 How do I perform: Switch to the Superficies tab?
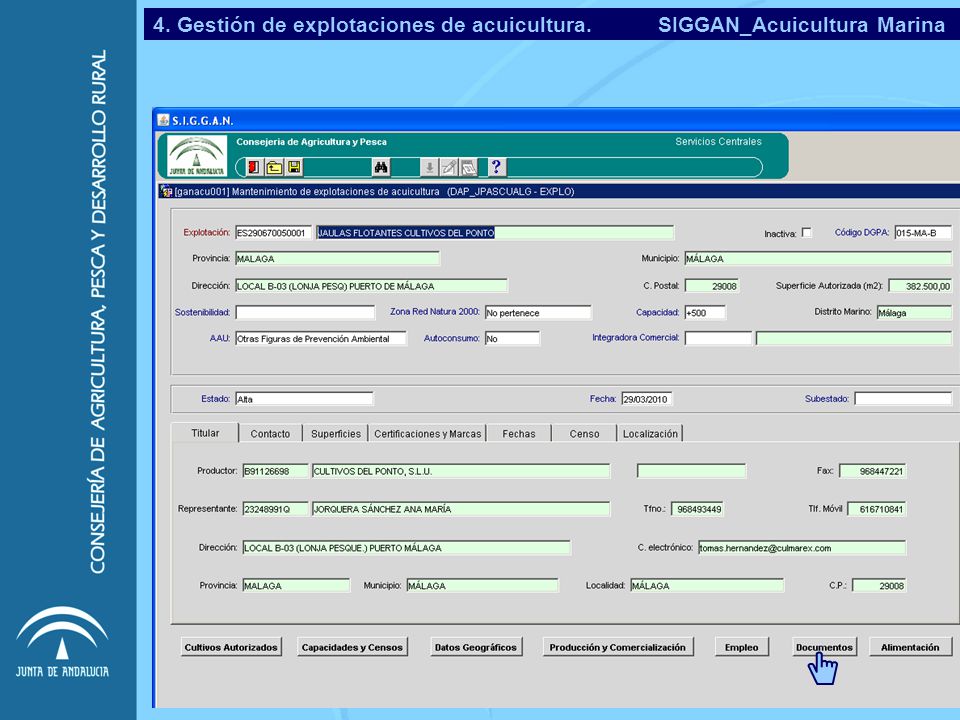[336, 433]
